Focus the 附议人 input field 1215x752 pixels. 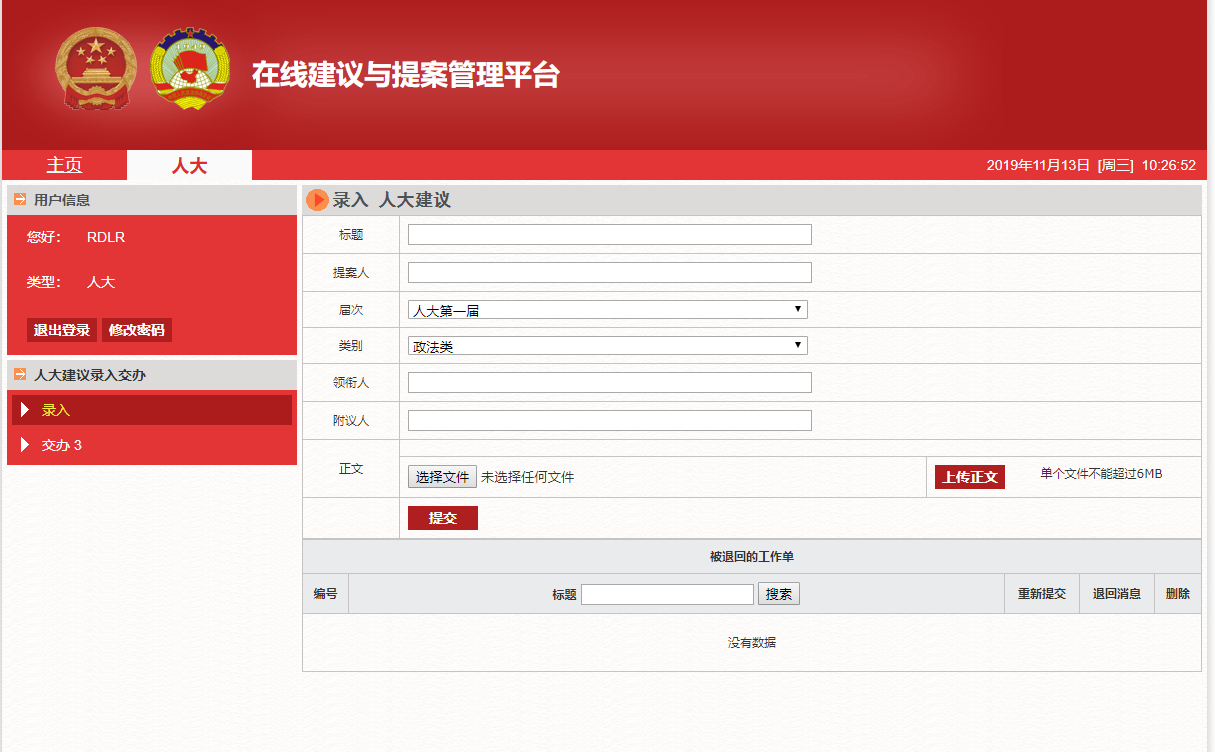(610, 421)
